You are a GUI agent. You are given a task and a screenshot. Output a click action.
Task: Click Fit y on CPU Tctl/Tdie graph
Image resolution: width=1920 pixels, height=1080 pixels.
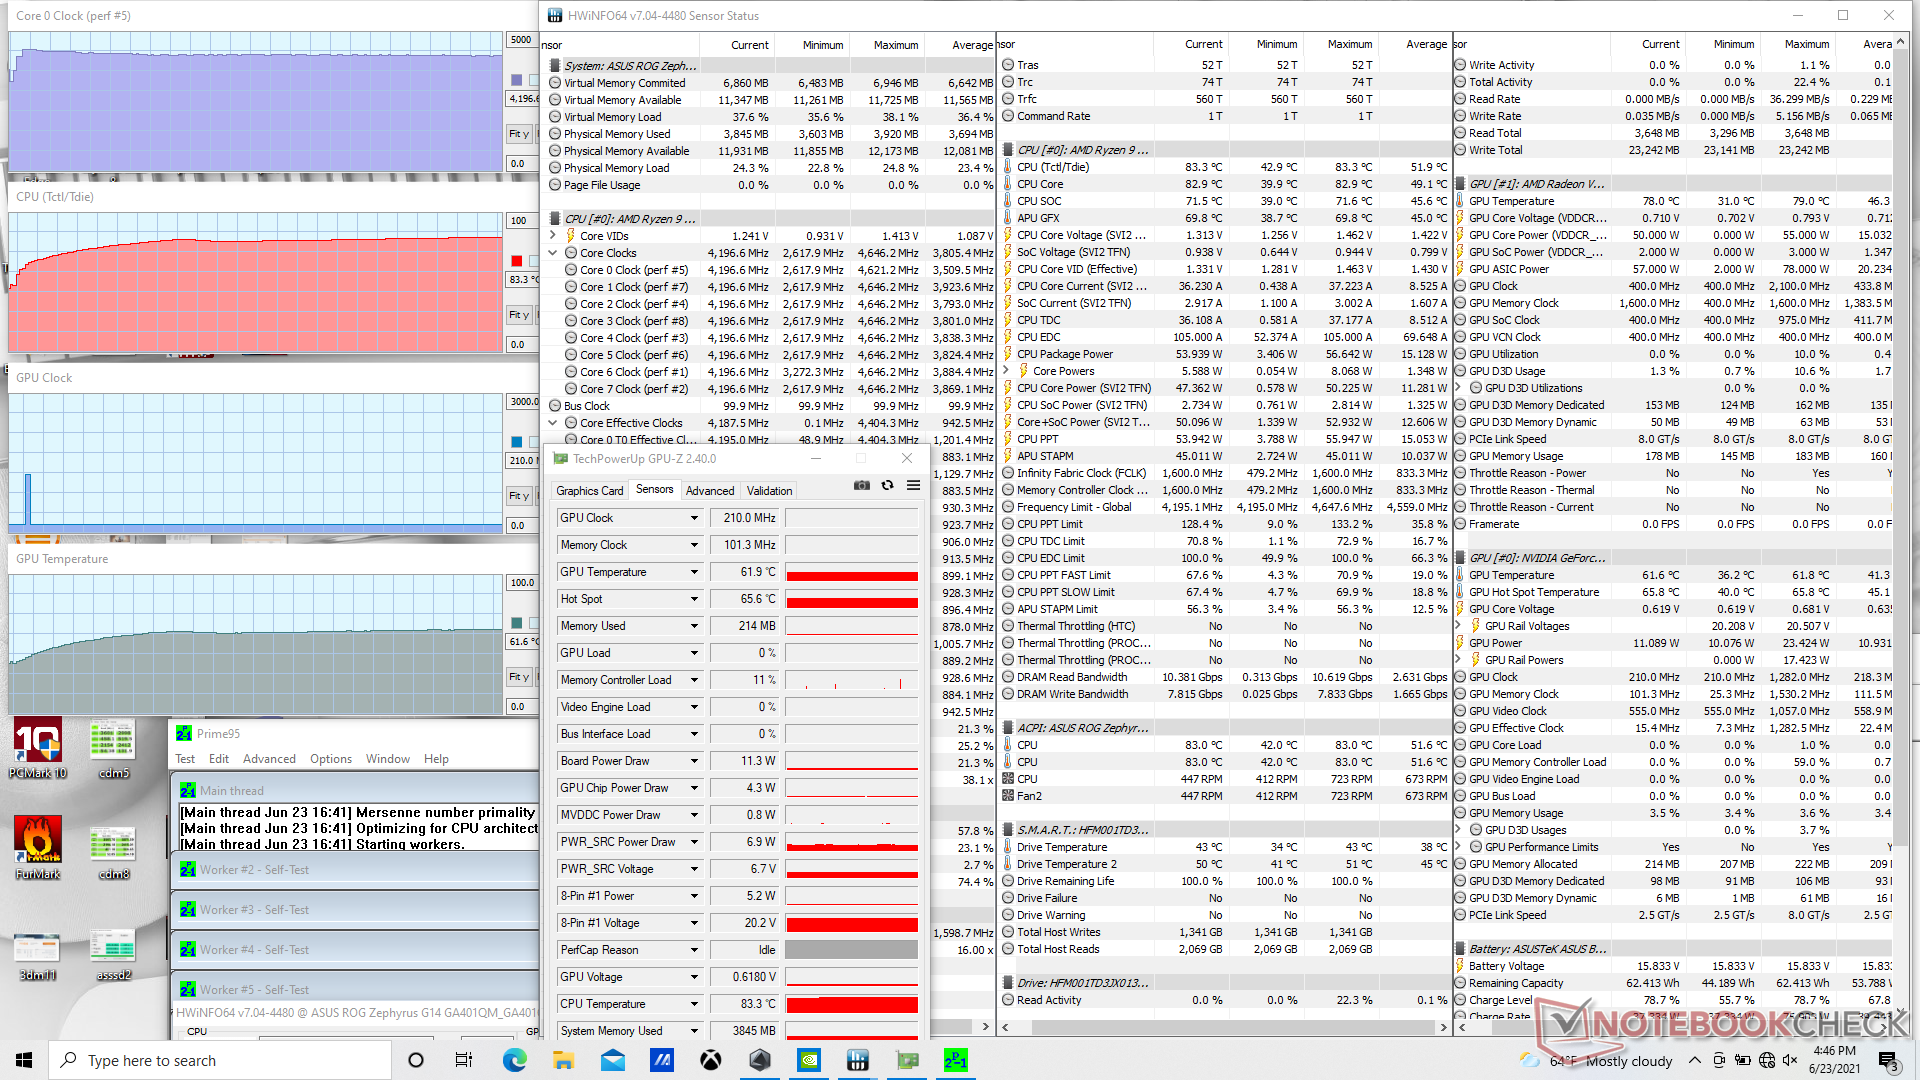[x=518, y=315]
